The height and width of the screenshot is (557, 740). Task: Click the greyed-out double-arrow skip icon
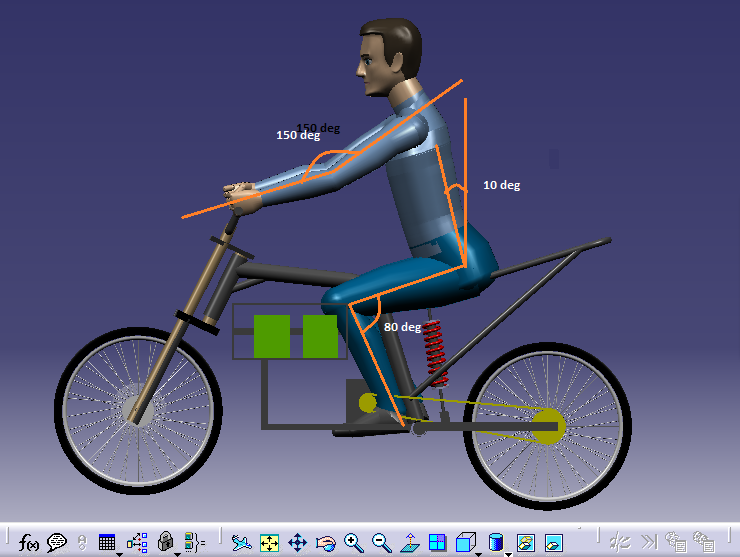tap(649, 542)
